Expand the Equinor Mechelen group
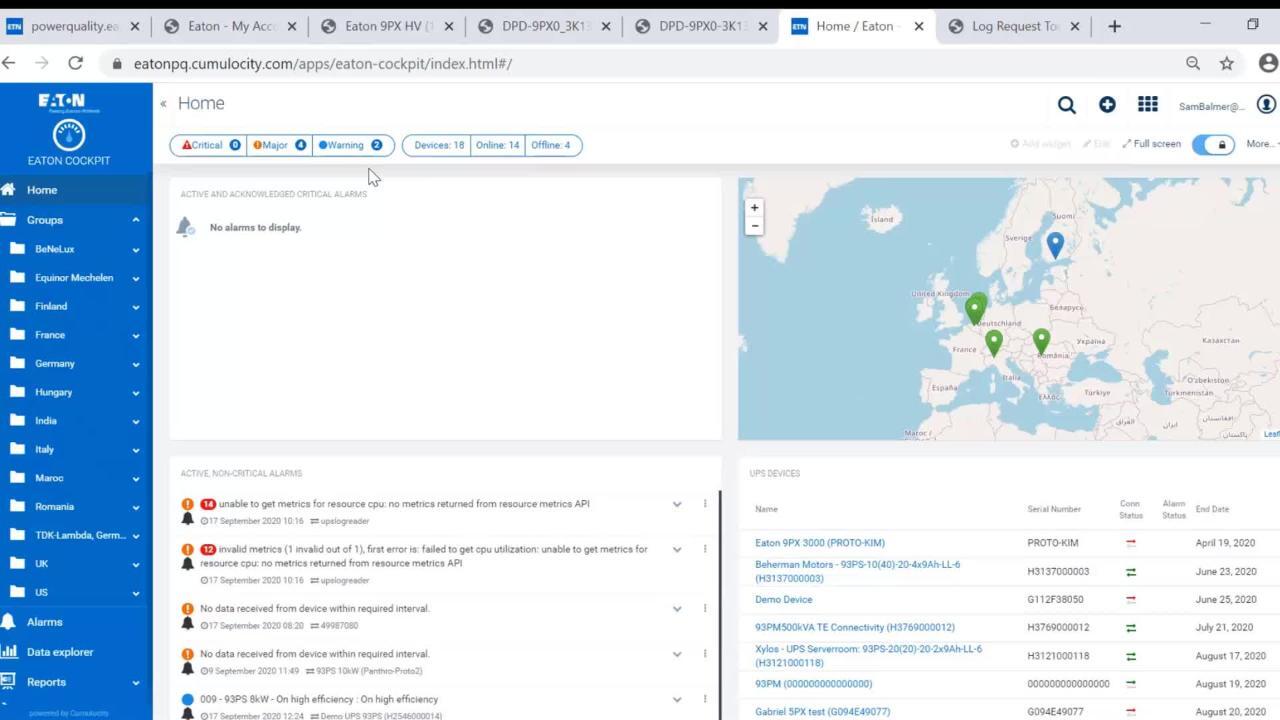The image size is (1280, 720). (136, 278)
